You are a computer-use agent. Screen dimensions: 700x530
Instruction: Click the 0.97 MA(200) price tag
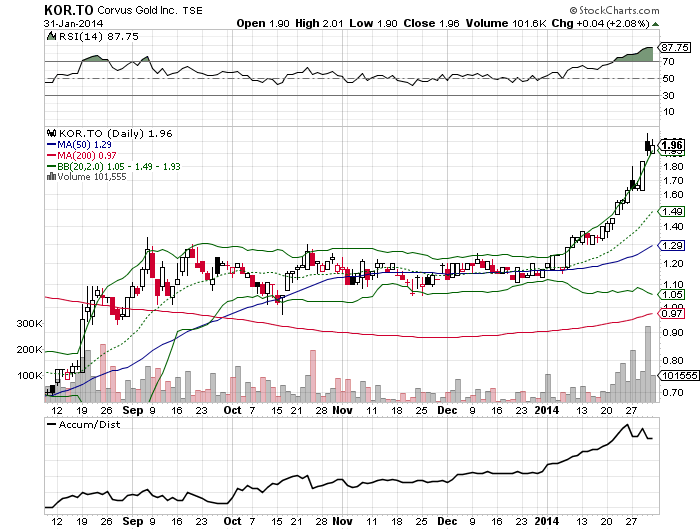point(672,313)
